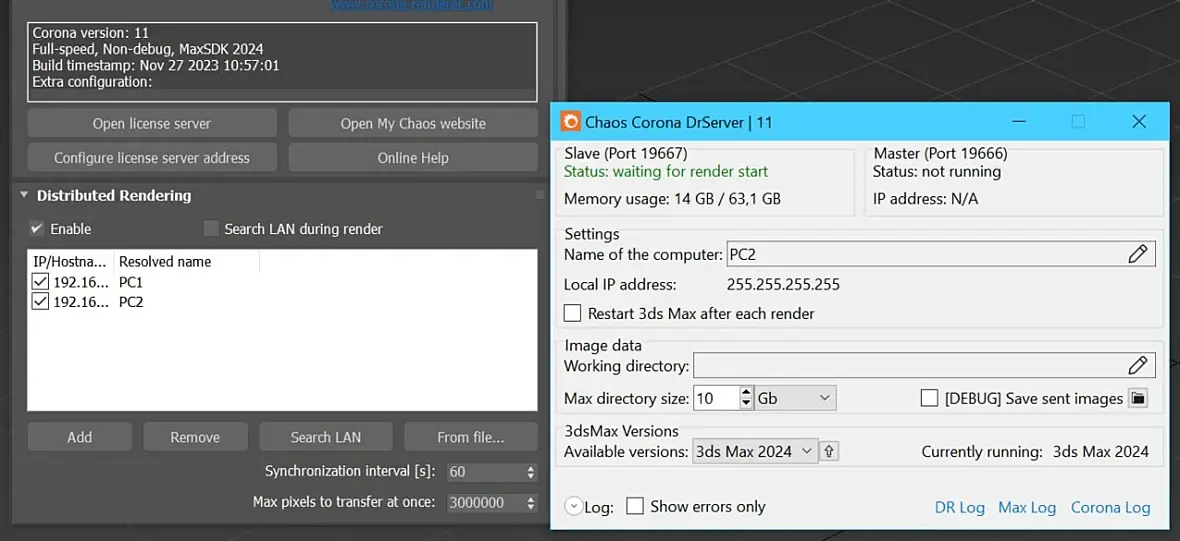Tick the Show errors only checkbox
Viewport: 1180px width, 541px height.
(x=635, y=506)
